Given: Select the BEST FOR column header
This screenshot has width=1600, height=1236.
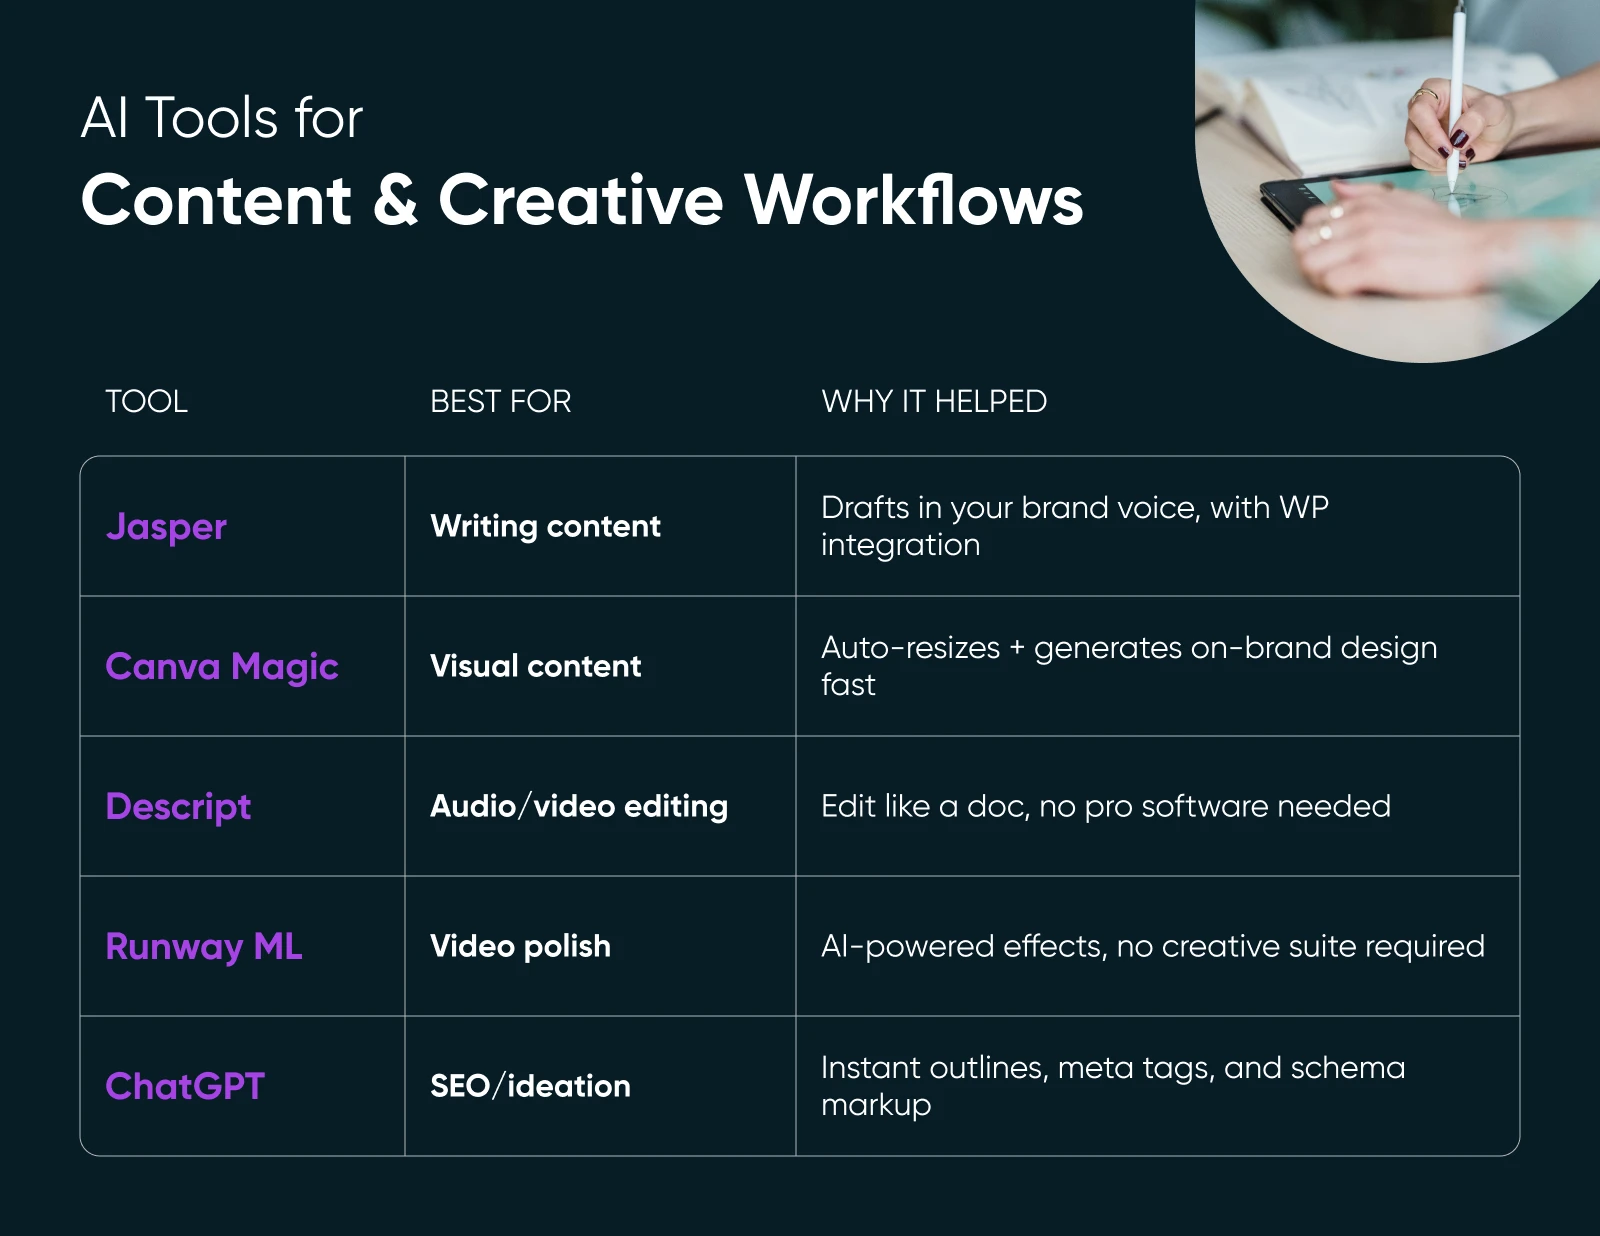Looking at the screenshot, I should tap(499, 401).
